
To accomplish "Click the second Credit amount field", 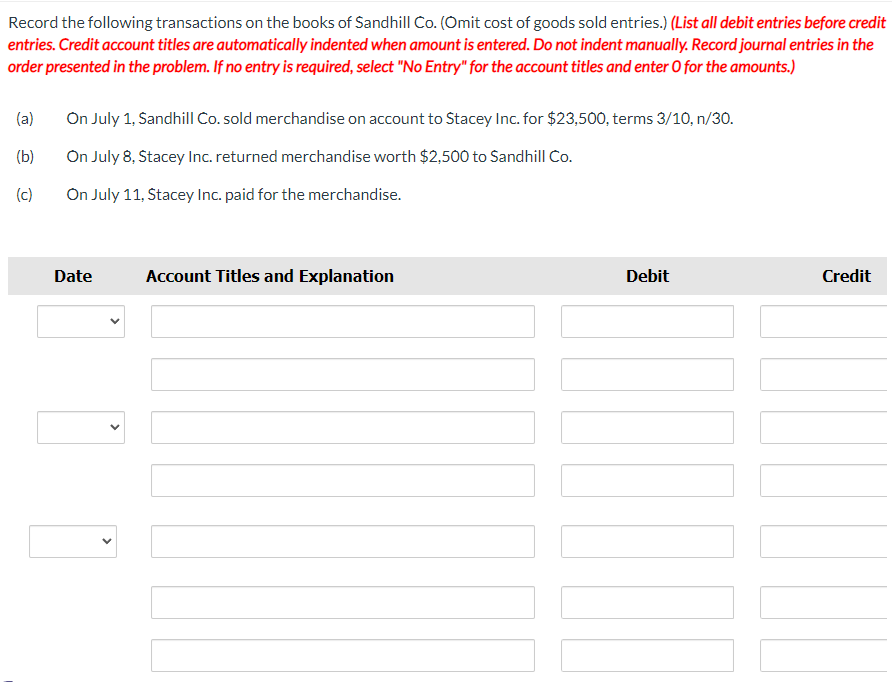I will [x=830, y=374].
